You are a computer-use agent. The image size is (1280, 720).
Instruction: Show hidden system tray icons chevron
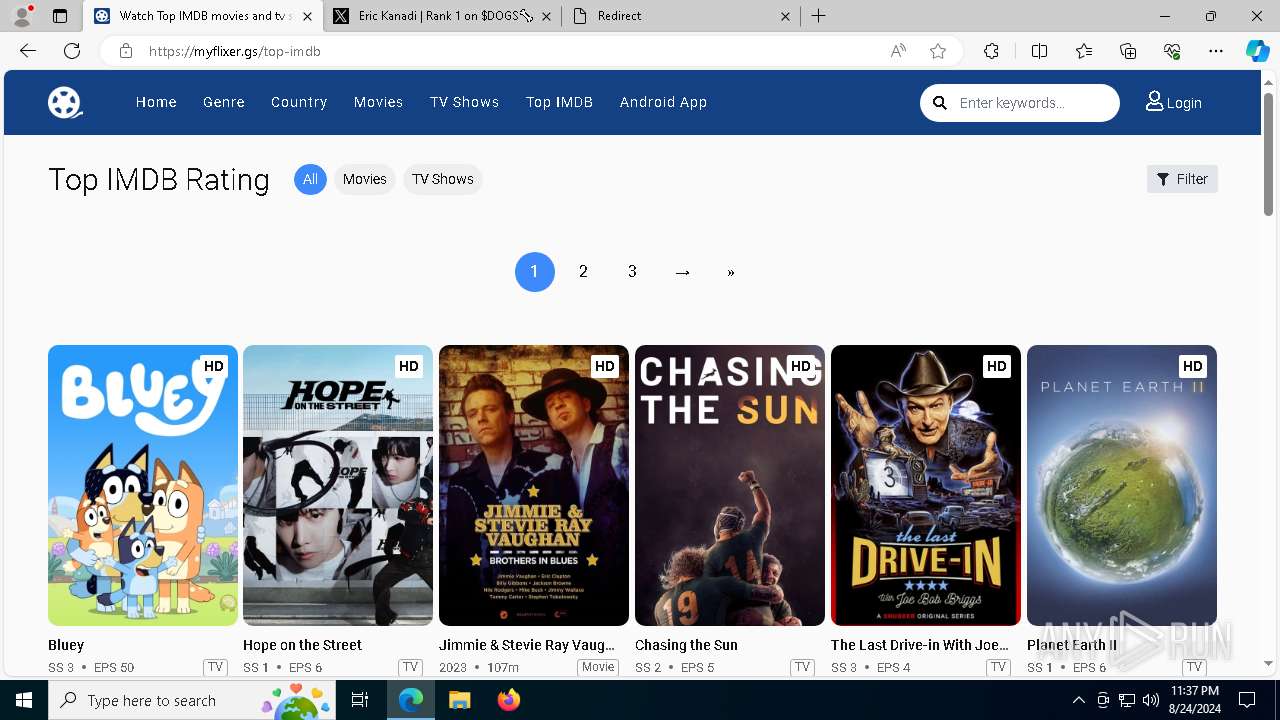1078,700
